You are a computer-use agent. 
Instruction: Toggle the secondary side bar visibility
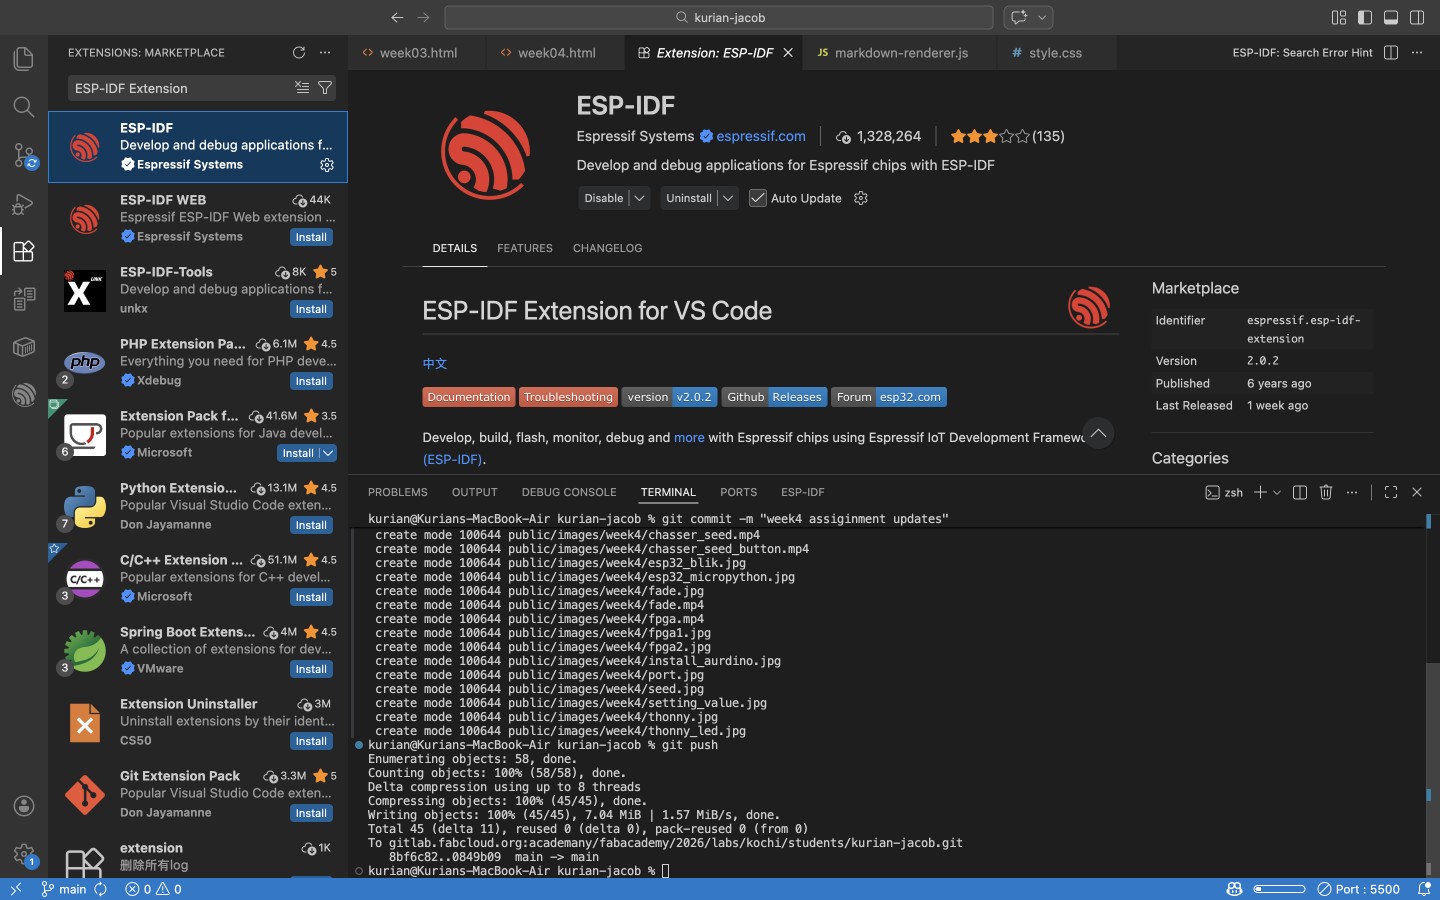tap(1417, 17)
